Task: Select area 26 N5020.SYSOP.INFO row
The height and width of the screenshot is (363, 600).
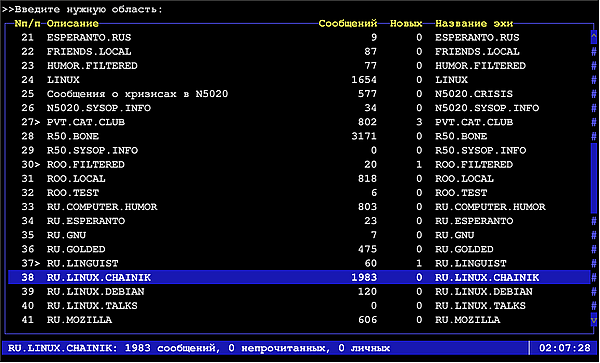Action: [x=299, y=108]
